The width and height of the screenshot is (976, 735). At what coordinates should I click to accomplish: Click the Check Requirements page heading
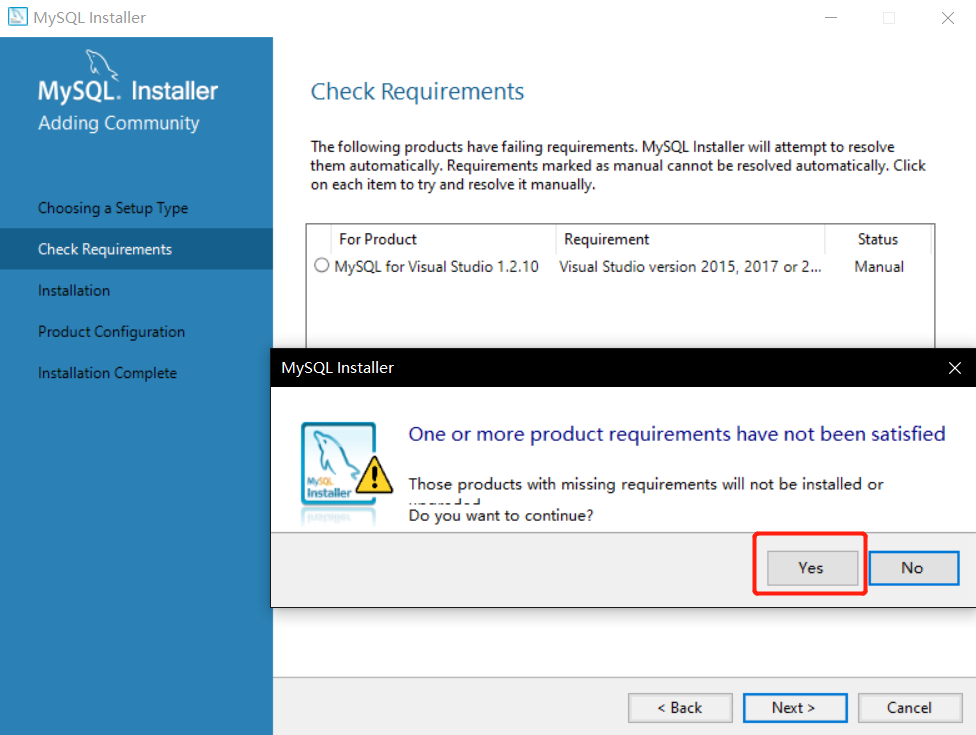click(x=417, y=91)
